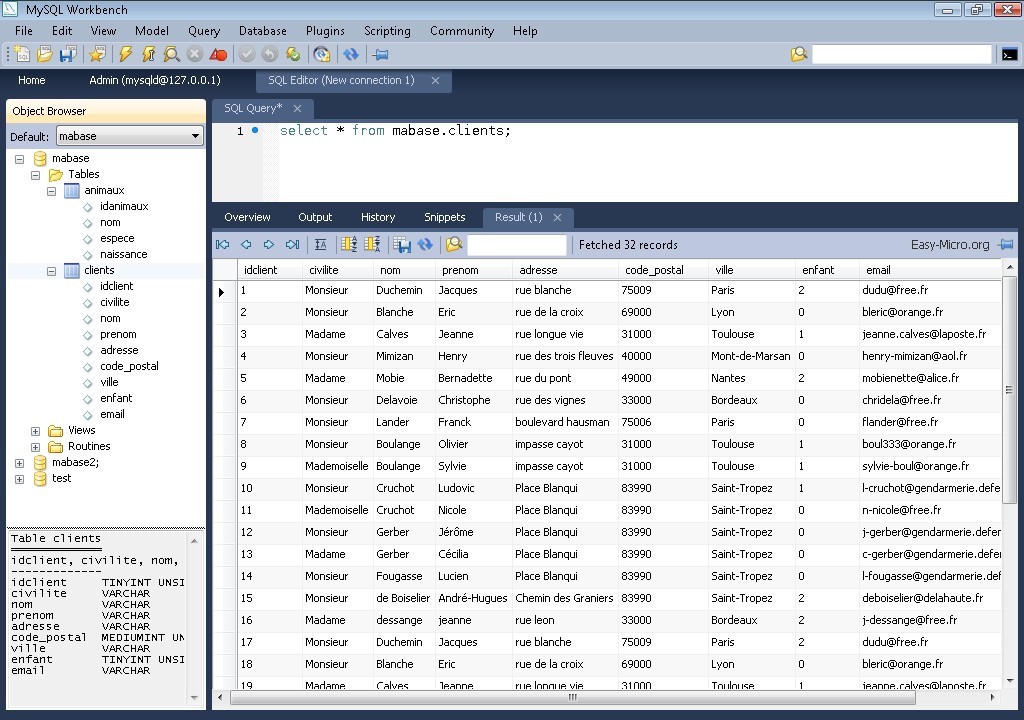
Task: Click the reconnect to DBMS icon
Action: pos(322,54)
